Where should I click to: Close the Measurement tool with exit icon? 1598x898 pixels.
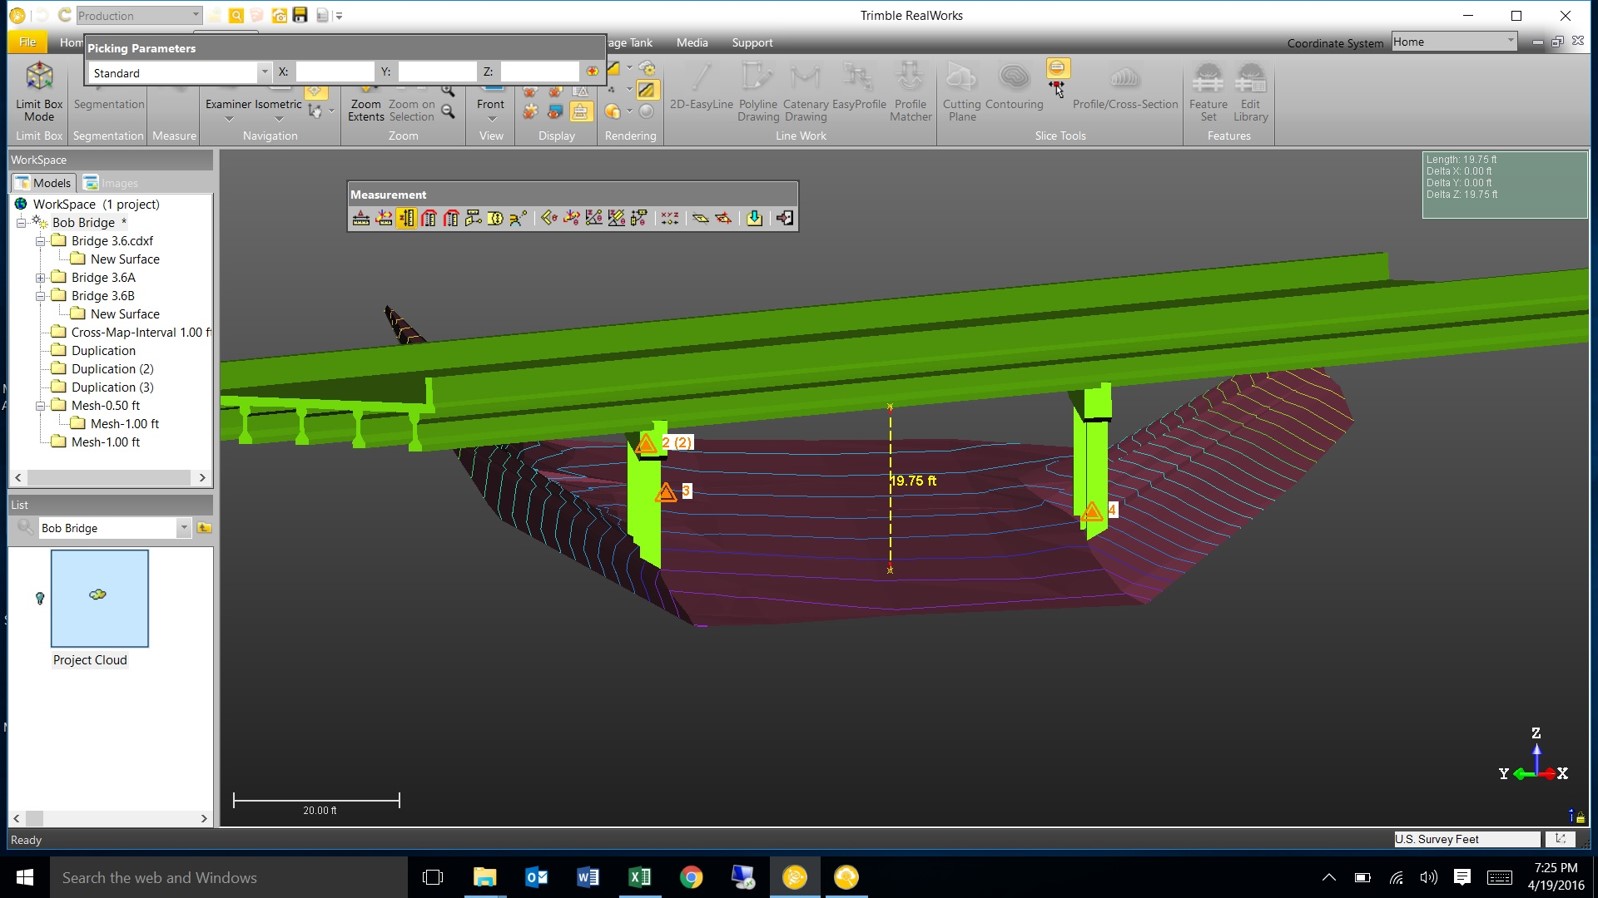pyautogui.click(x=785, y=218)
